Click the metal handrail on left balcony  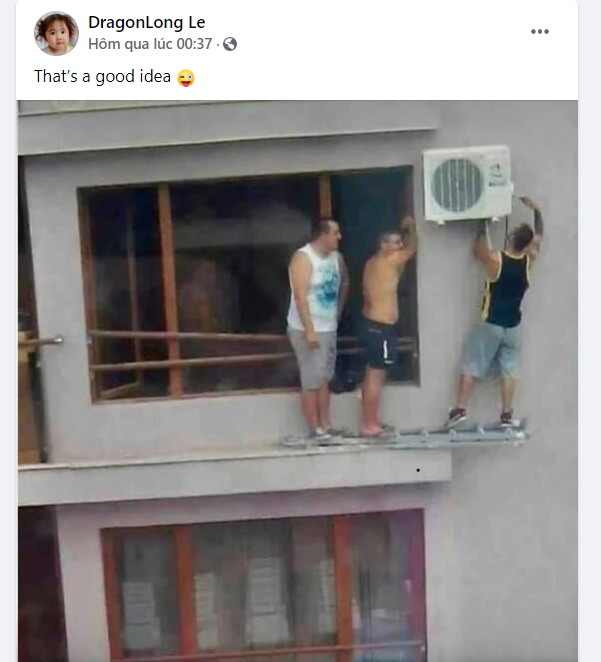(x=41, y=341)
